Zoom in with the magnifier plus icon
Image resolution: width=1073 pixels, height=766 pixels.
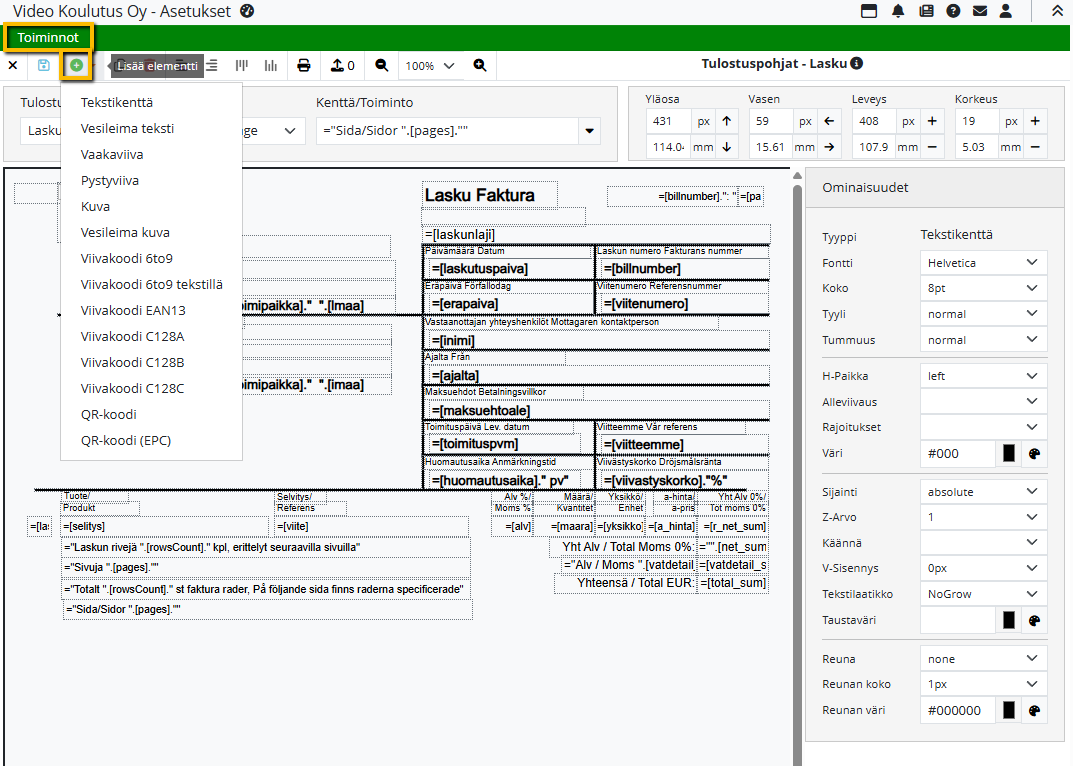[480, 65]
